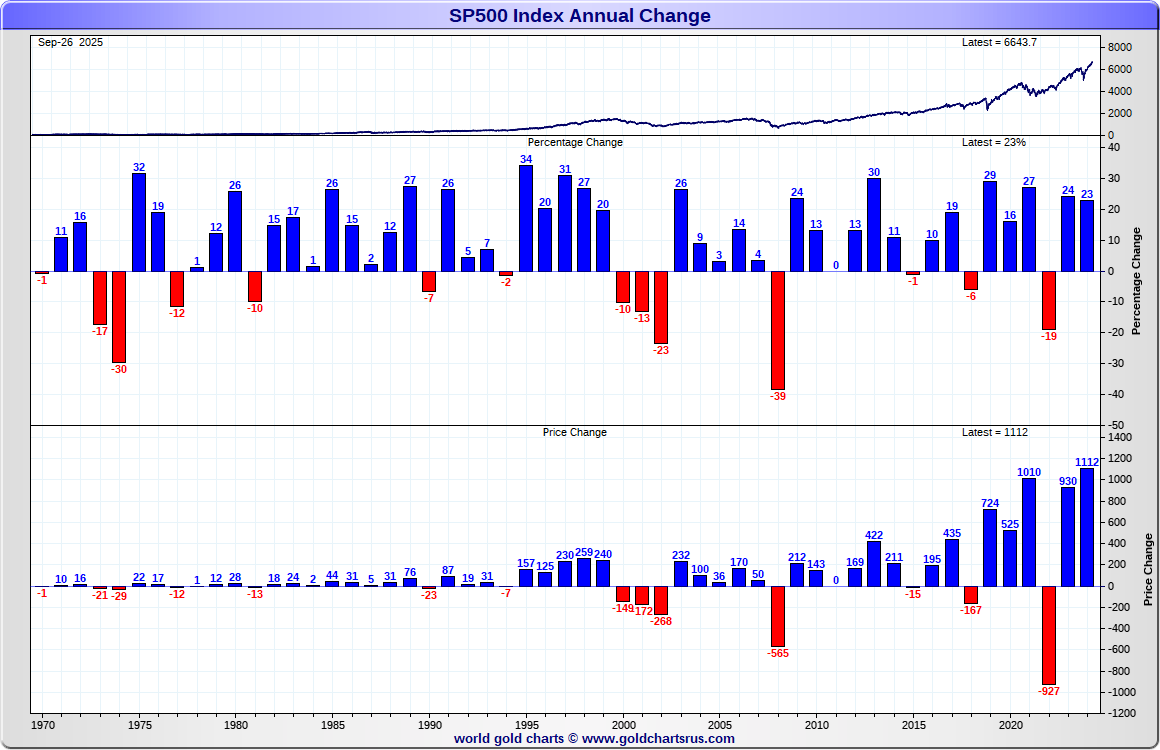Click the centered 'Price Change' panel heading
The height and width of the screenshot is (750, 1160).
click(x=574, y=432)
